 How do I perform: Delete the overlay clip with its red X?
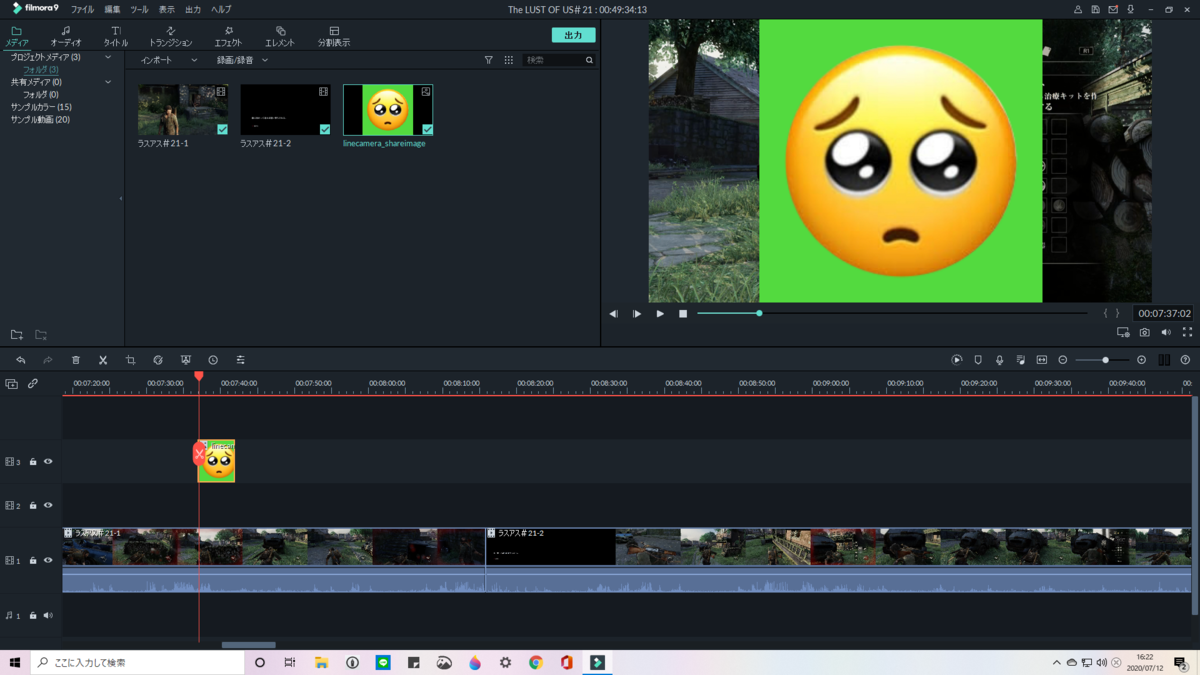coord(199,454)
